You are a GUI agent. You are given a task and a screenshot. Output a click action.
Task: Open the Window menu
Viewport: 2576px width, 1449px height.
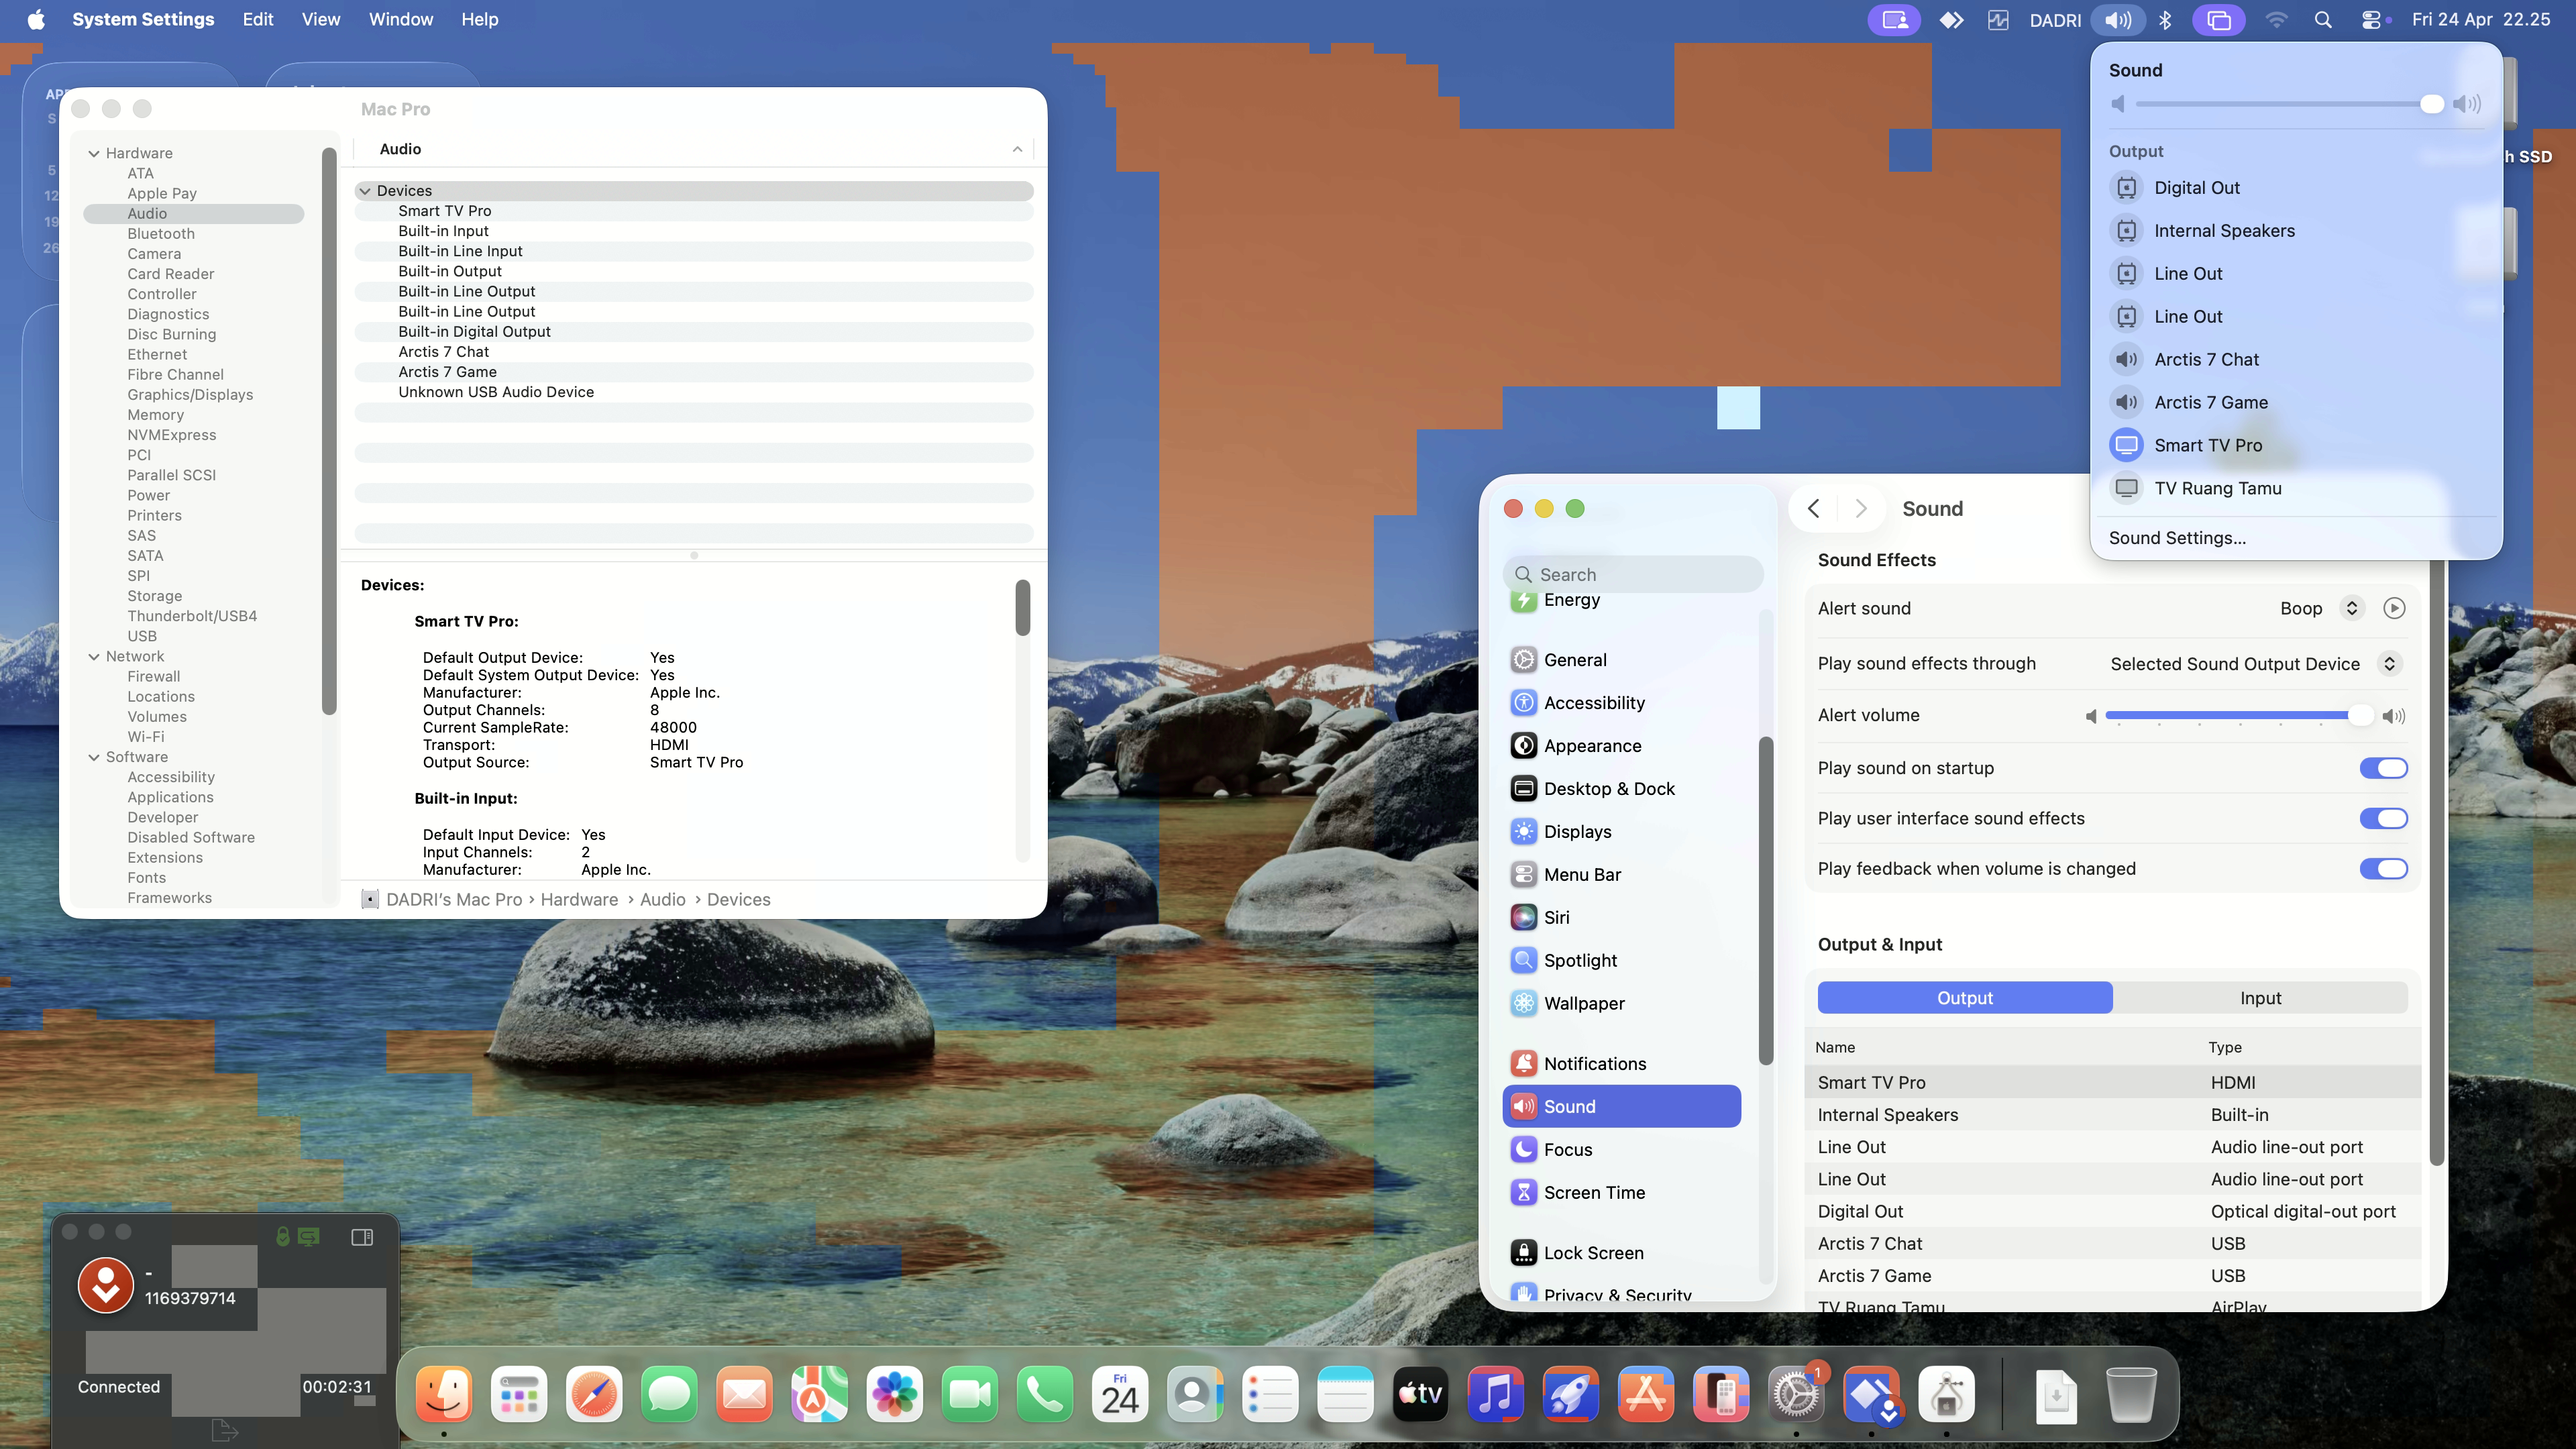[401, 20]
